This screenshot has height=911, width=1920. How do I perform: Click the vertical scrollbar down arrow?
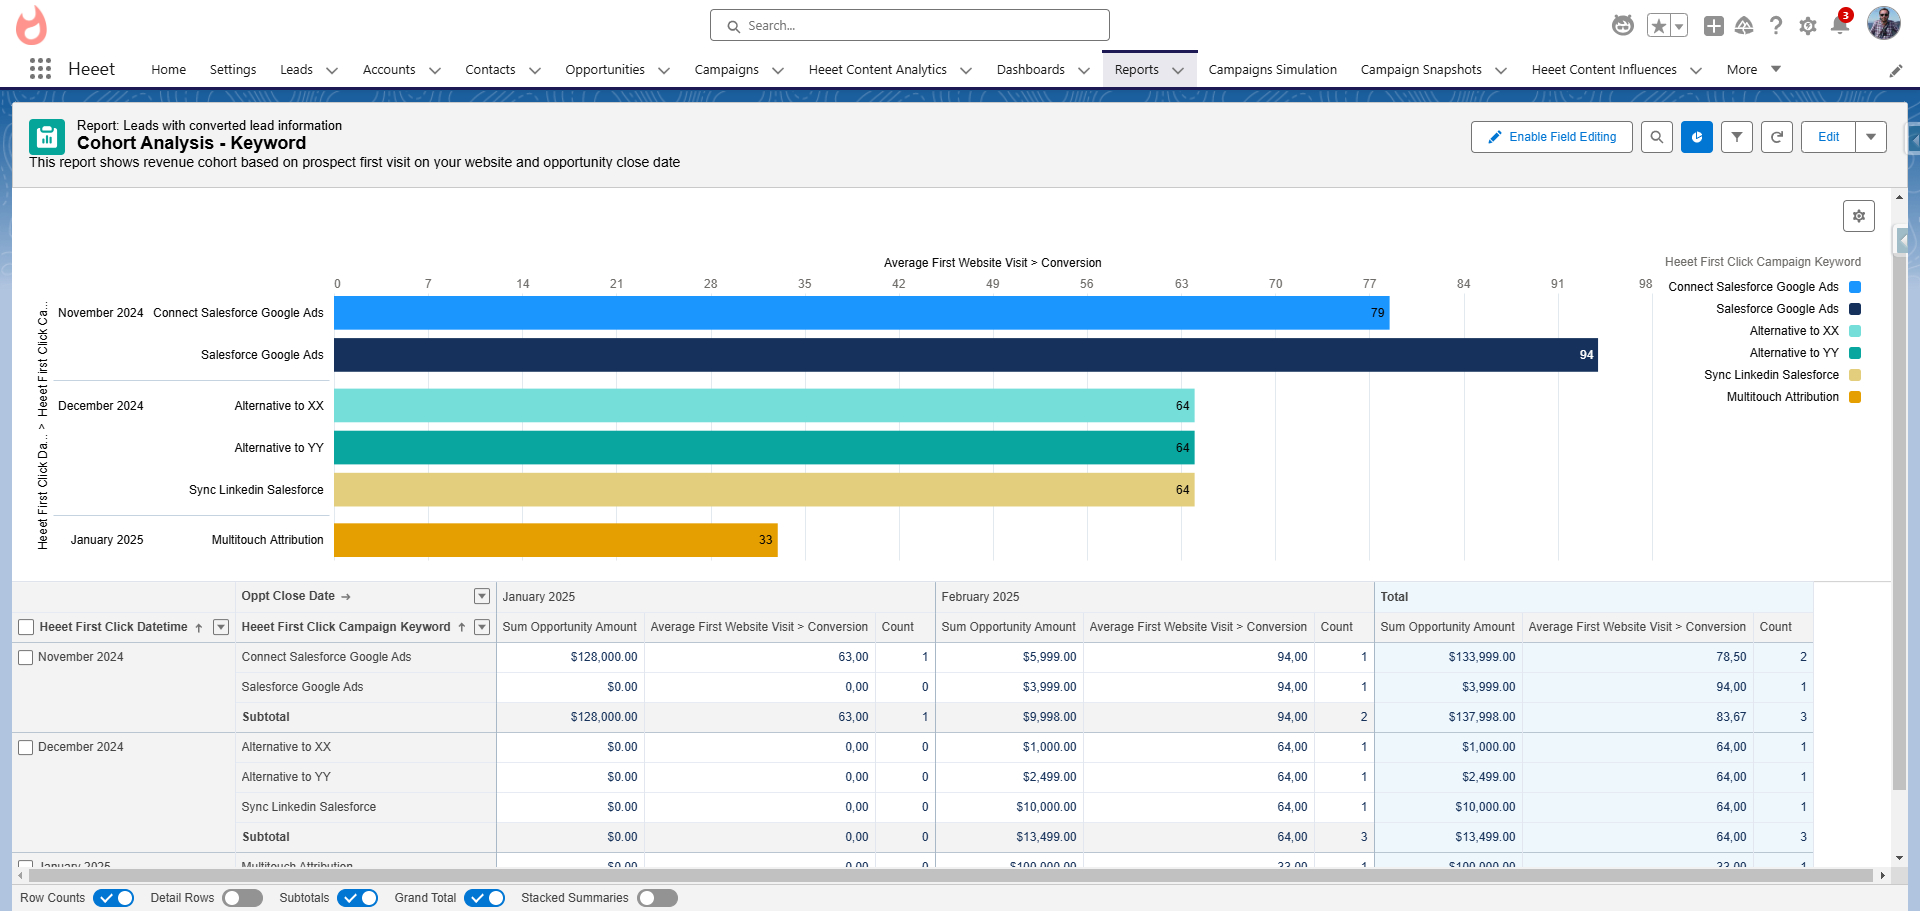(1900, 858)
